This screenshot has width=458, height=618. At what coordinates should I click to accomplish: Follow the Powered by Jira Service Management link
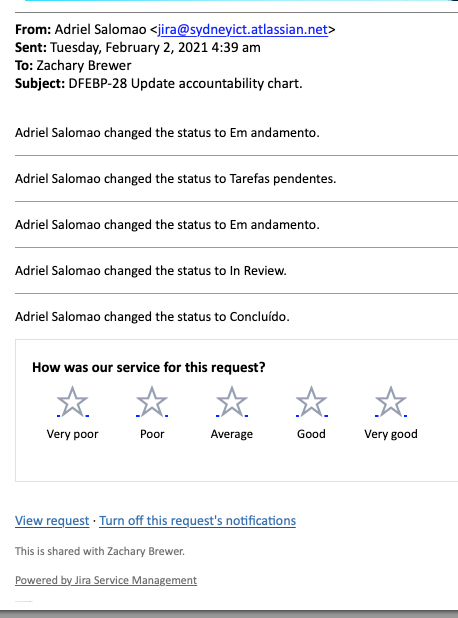(x=106, y=580)
